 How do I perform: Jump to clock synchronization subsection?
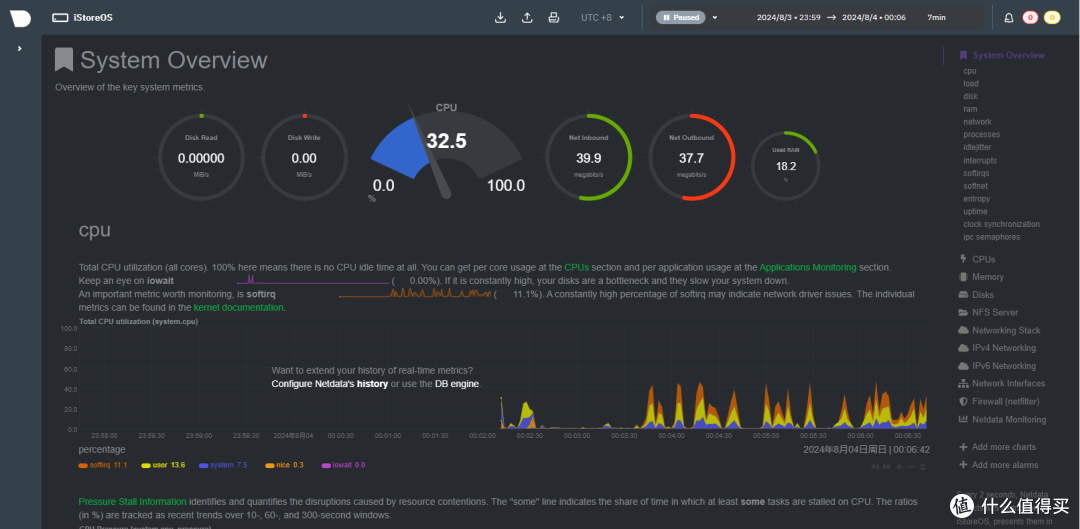1001,224
